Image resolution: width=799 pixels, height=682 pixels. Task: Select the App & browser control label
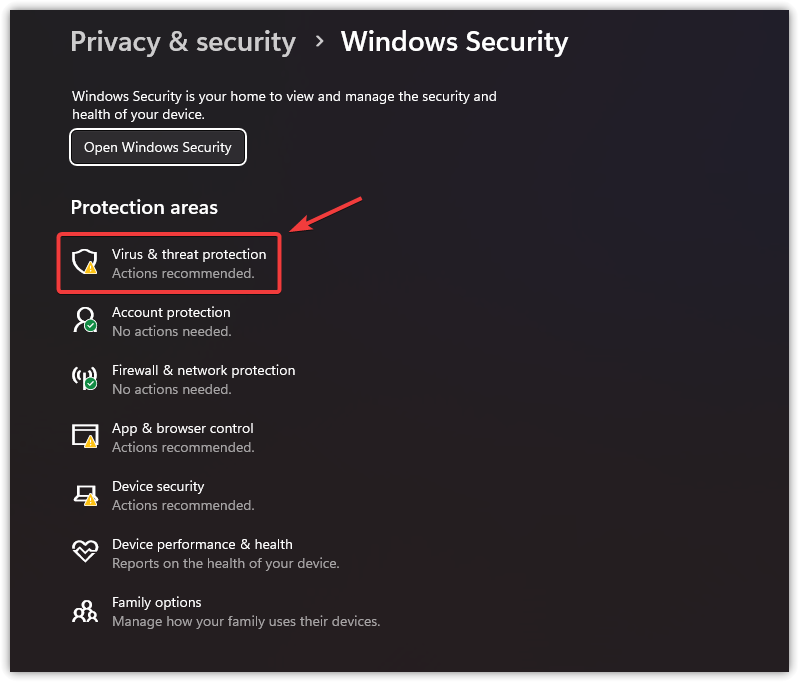[182, 428]
